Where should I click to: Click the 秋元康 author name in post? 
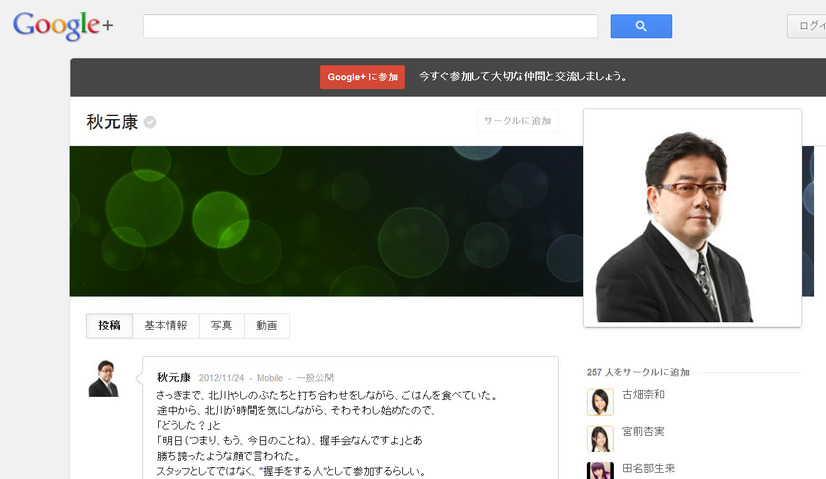[173, 377]
